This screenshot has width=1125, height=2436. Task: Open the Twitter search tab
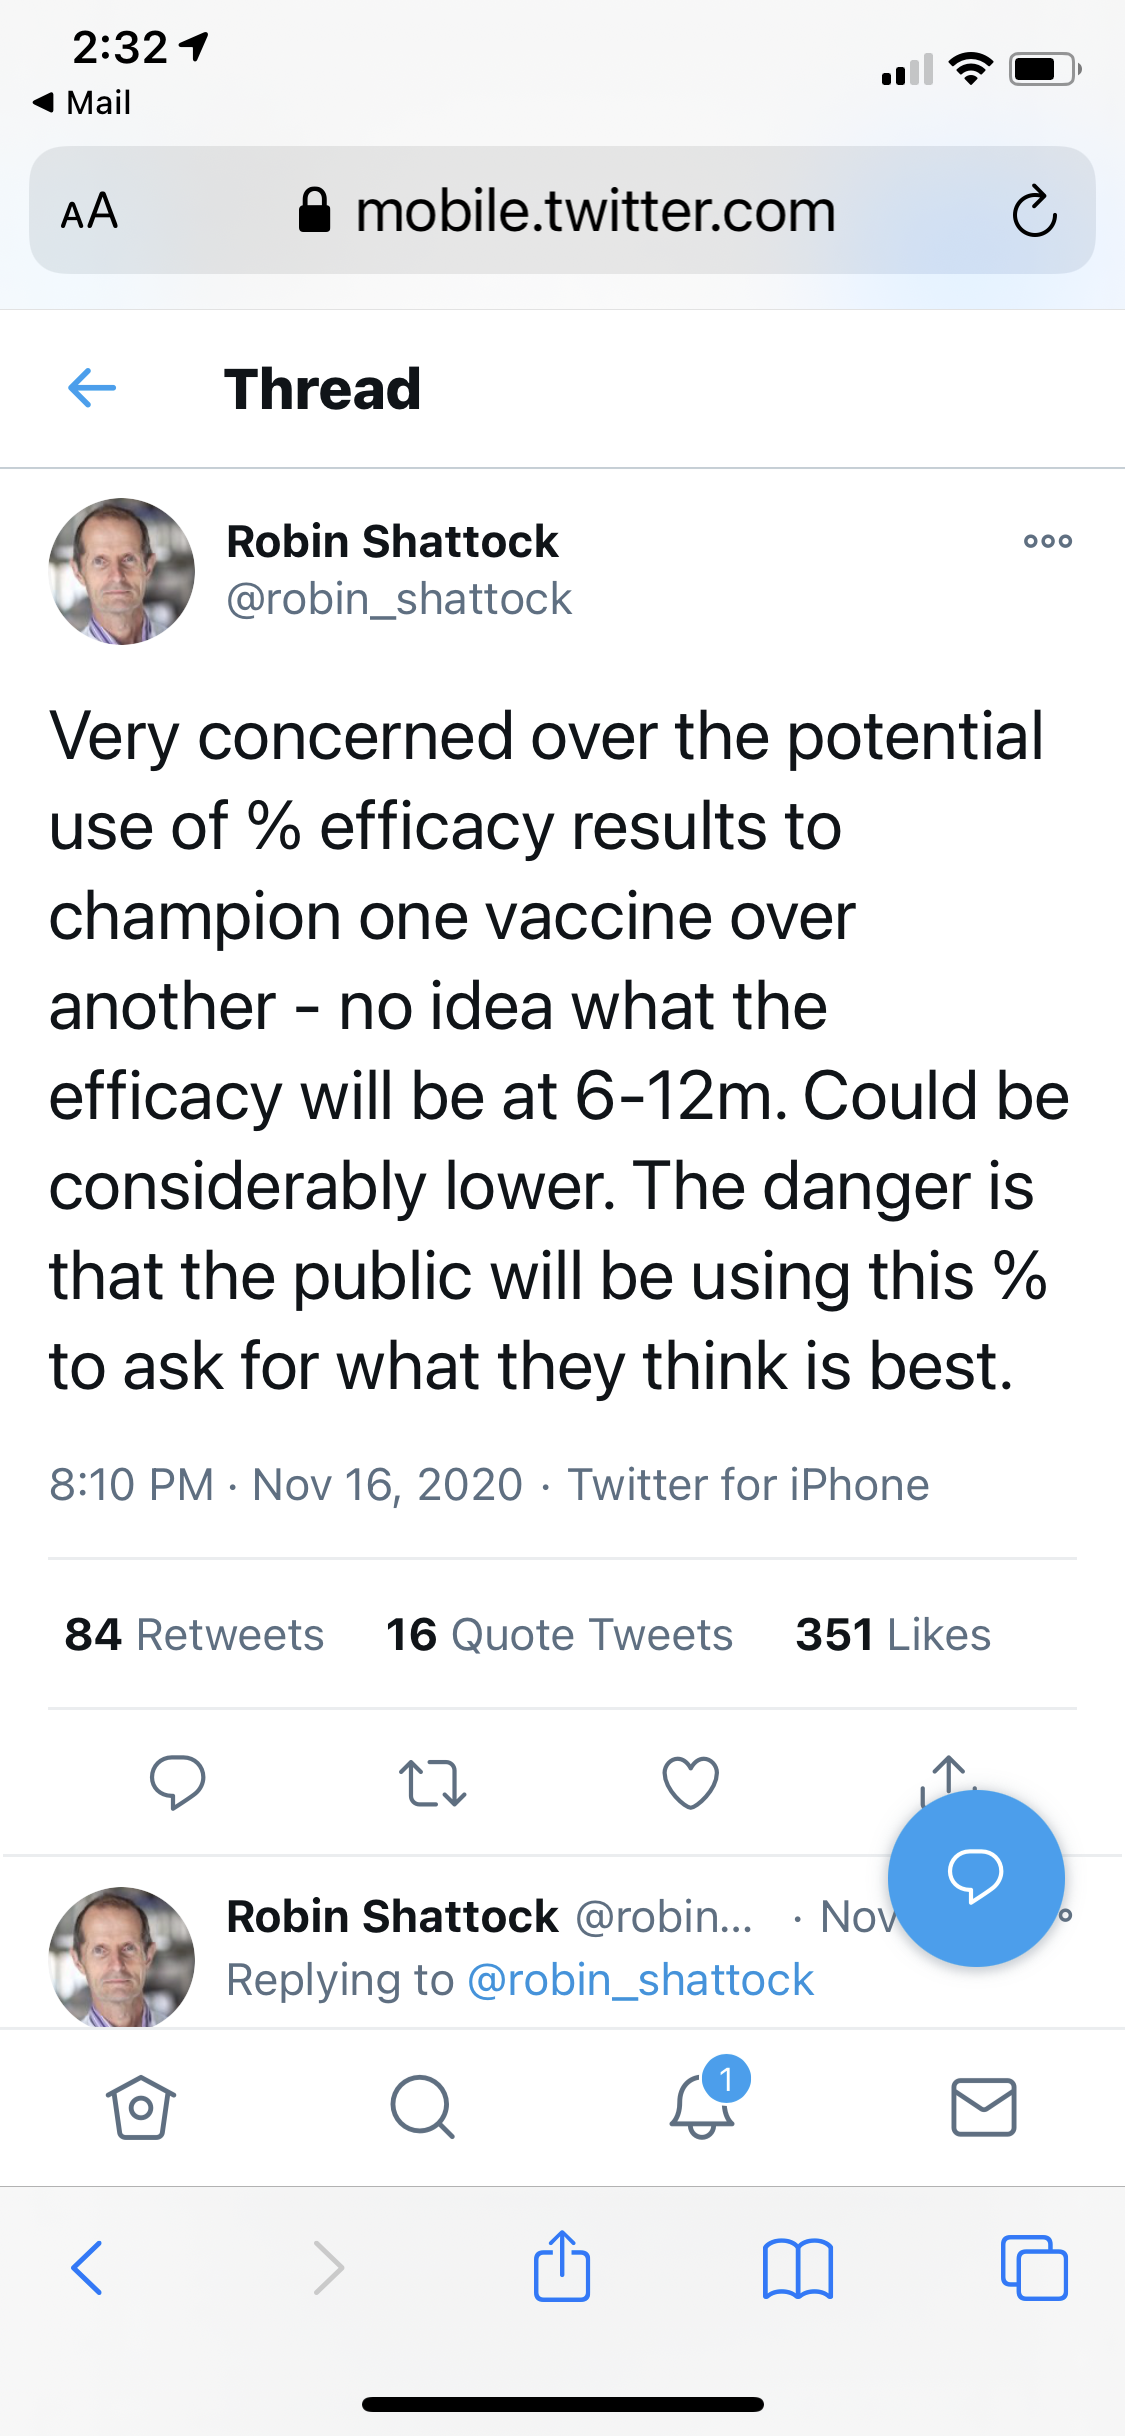click(422, 2107)
